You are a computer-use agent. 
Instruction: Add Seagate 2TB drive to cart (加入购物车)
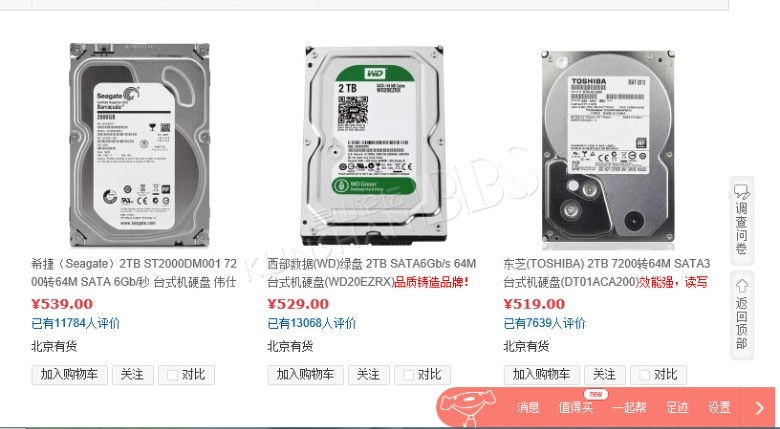70,375
